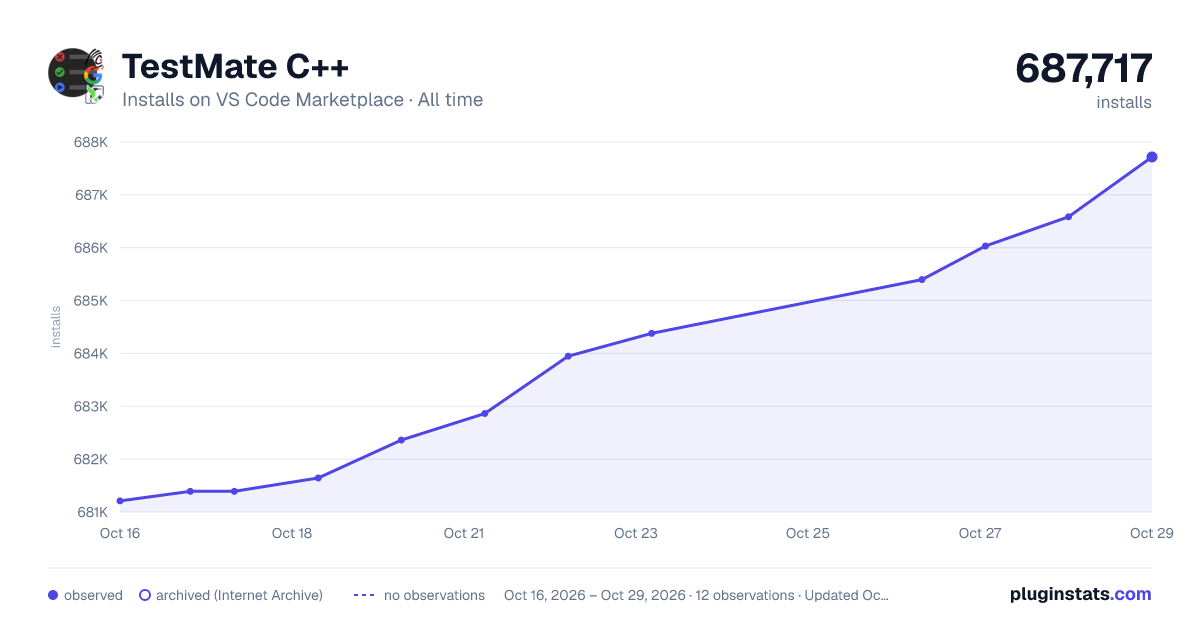Viewport: 1200px width, 630px height.
Task: Open the pluginstats.com link
Action: click(1081, 594)
